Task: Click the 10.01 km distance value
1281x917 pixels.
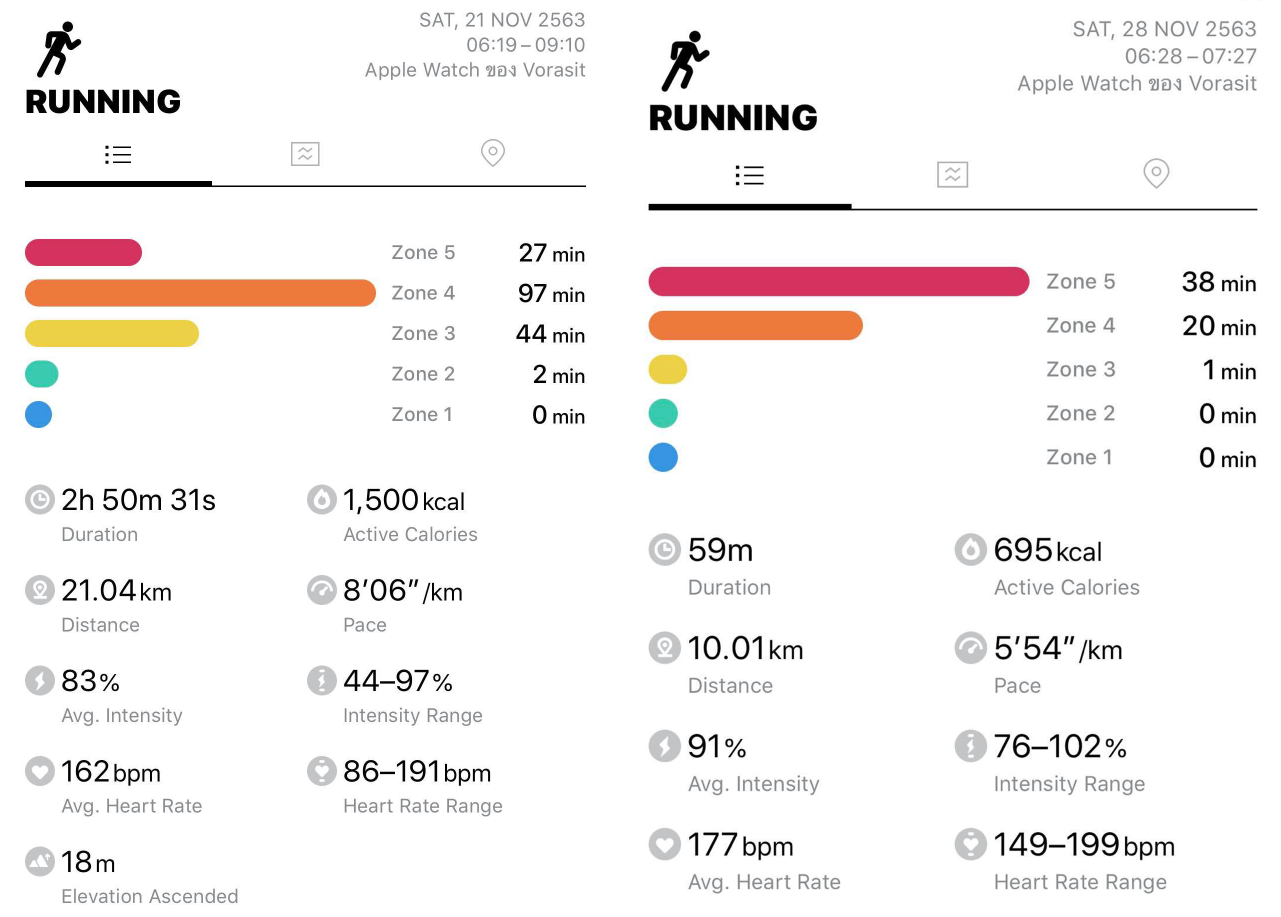Action: (x=745, y=649)
